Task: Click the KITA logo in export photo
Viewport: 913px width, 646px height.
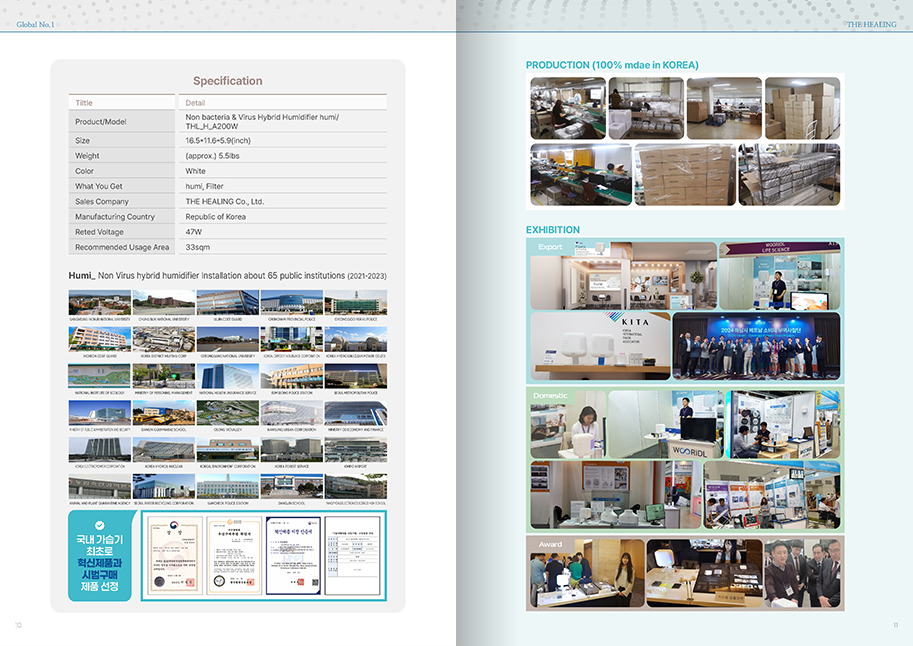Action: (628, 323)
